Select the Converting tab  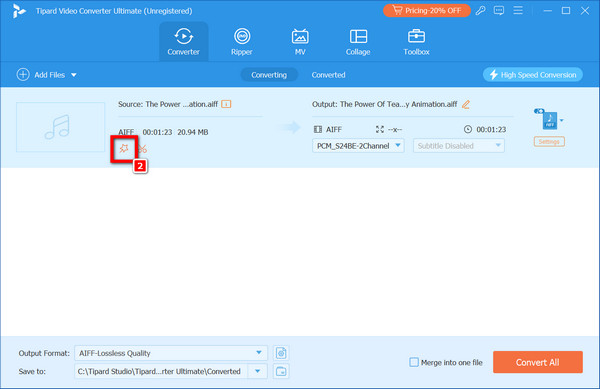click(x=269, y=75)
